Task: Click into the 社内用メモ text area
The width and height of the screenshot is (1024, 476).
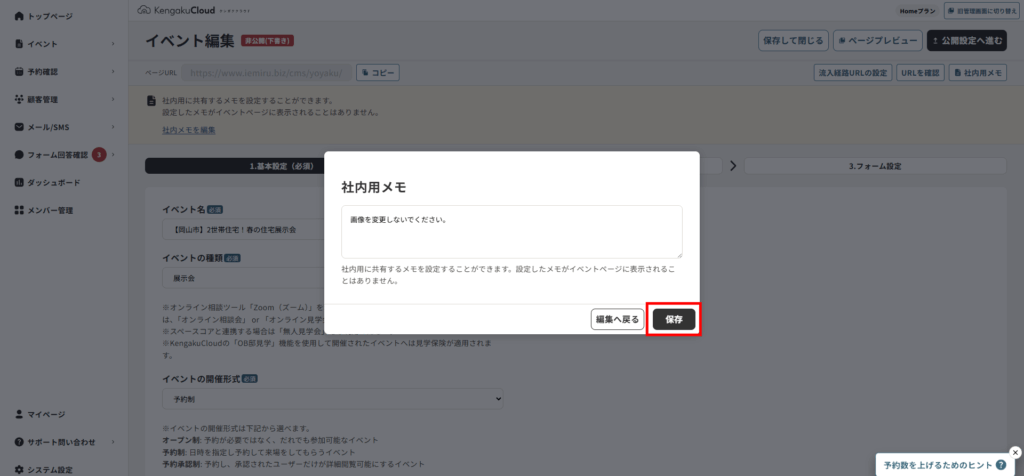Action: (x=511, y=232)
